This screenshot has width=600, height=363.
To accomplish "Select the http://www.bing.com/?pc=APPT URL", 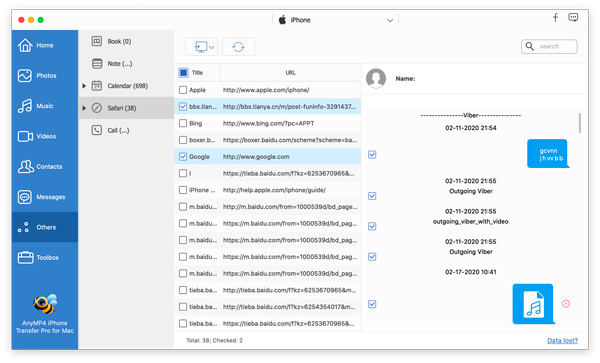I will (x=268, y=123).
